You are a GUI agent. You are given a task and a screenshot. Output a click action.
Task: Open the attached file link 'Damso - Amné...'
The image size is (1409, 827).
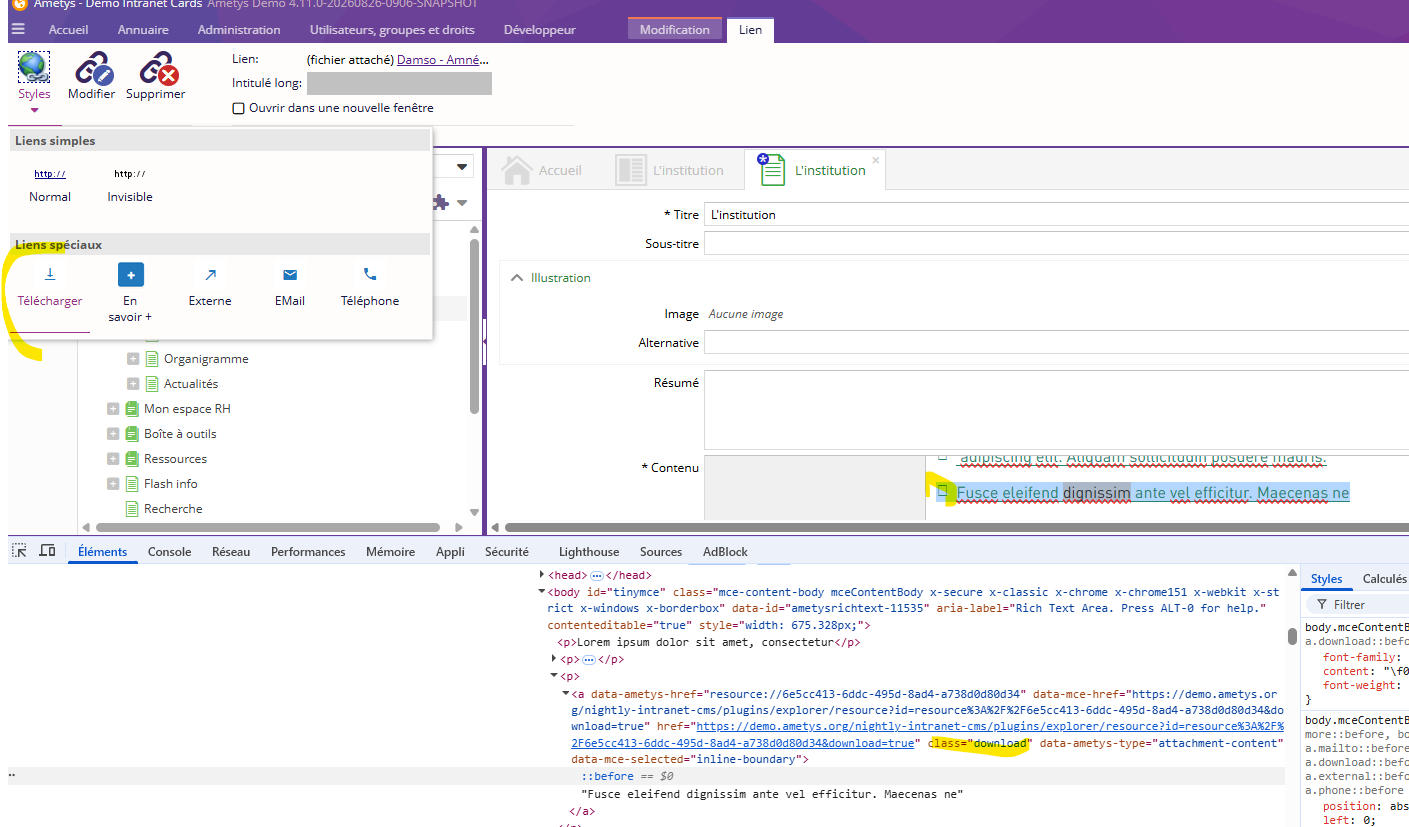tap(443, 60)
